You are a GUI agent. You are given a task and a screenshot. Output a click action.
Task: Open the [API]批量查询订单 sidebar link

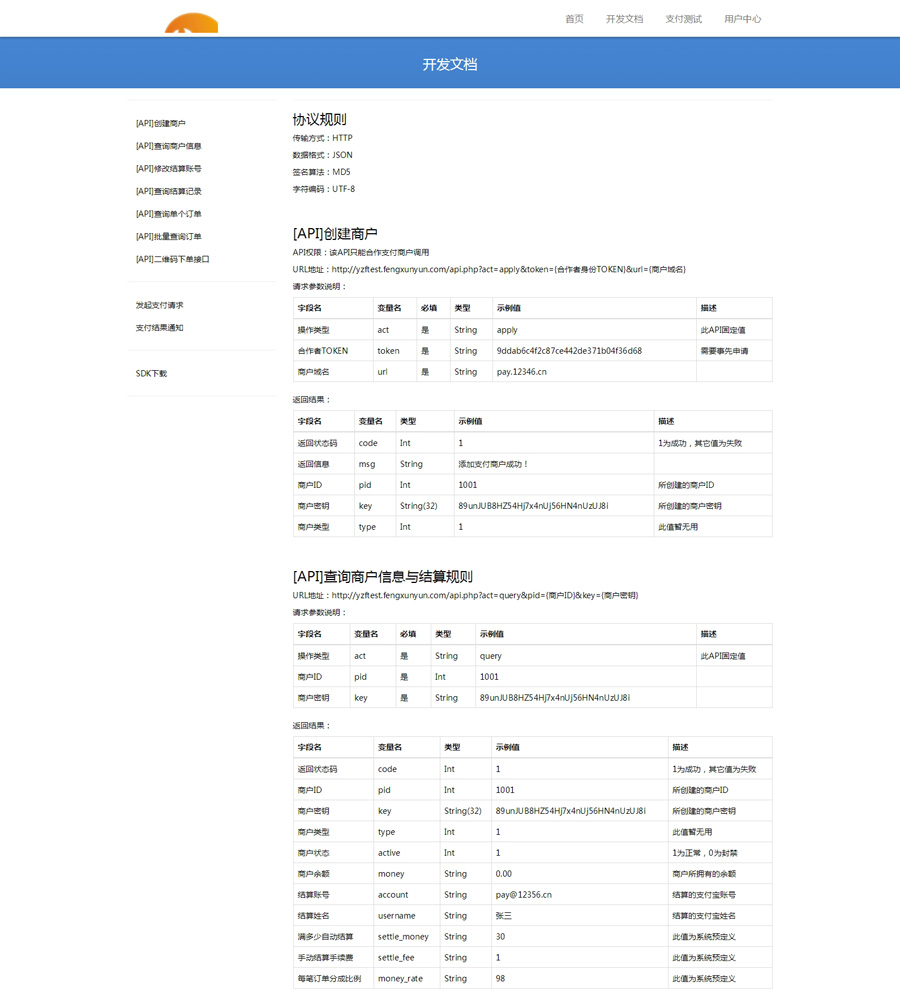click(x=169, y=237)
